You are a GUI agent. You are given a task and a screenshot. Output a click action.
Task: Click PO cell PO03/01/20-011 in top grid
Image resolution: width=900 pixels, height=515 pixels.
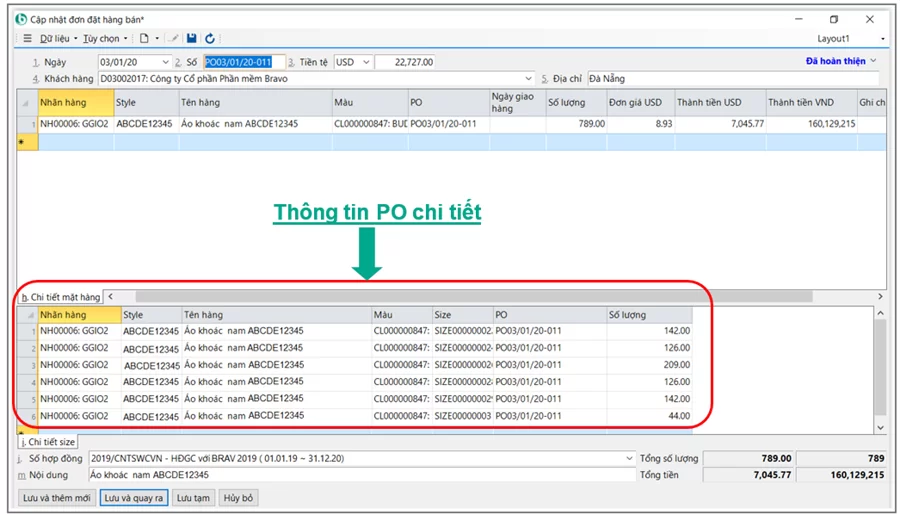[448, 124]
